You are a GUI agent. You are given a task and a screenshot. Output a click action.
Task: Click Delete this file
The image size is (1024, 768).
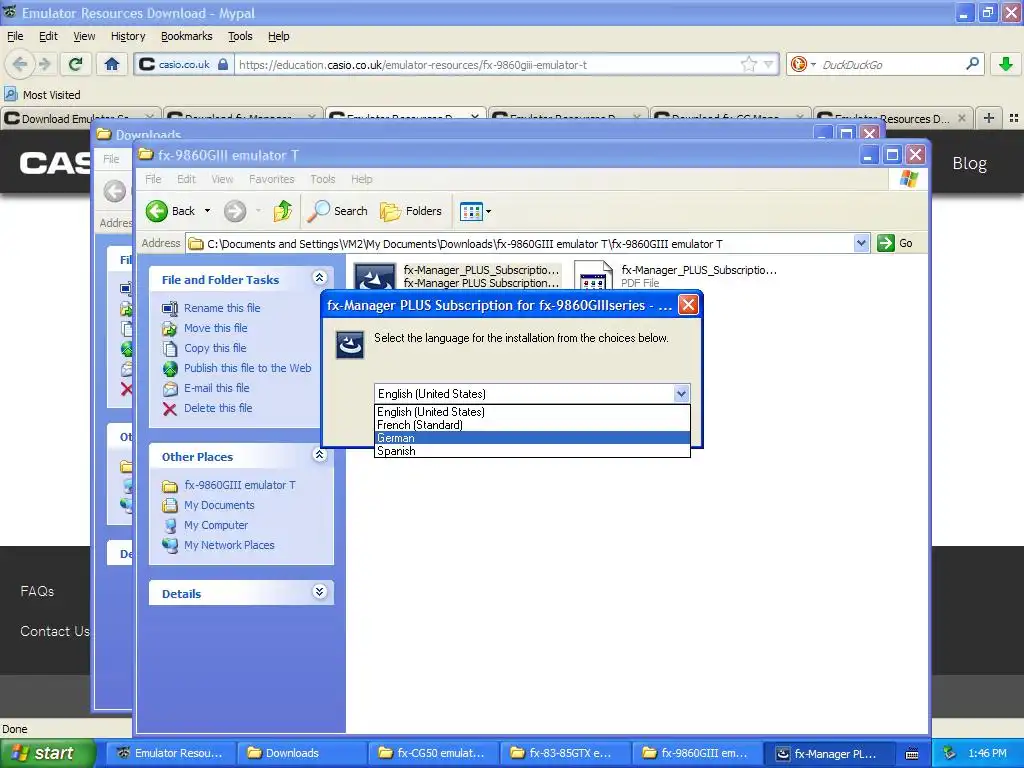pyautogui.click(x=218, y=408)
